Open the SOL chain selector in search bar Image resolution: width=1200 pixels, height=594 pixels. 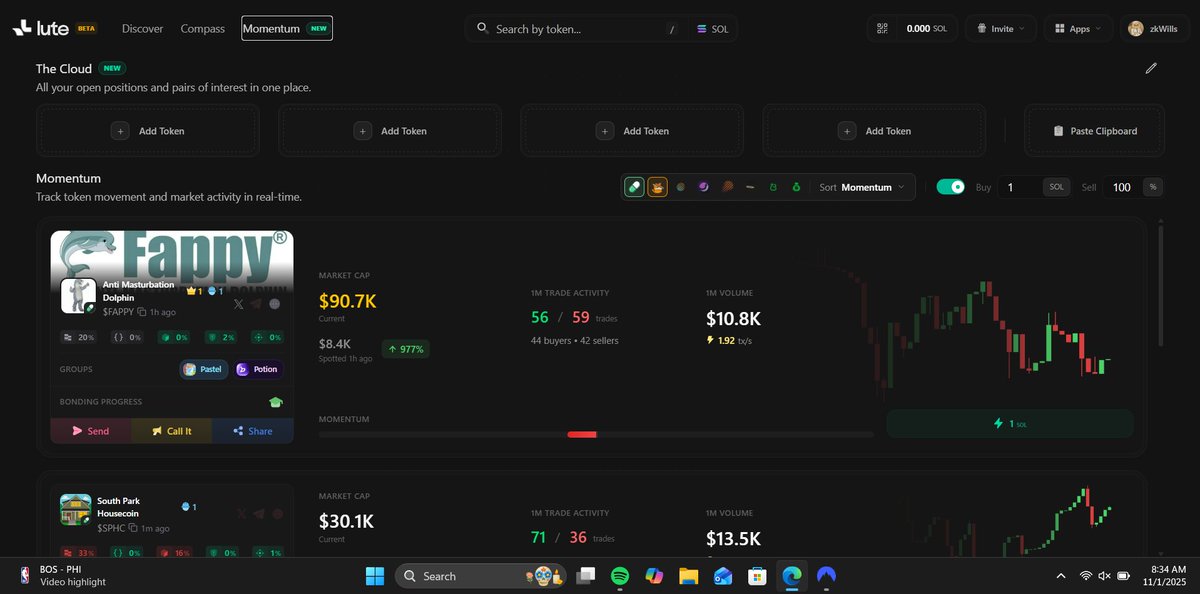[x=713, y=29]
